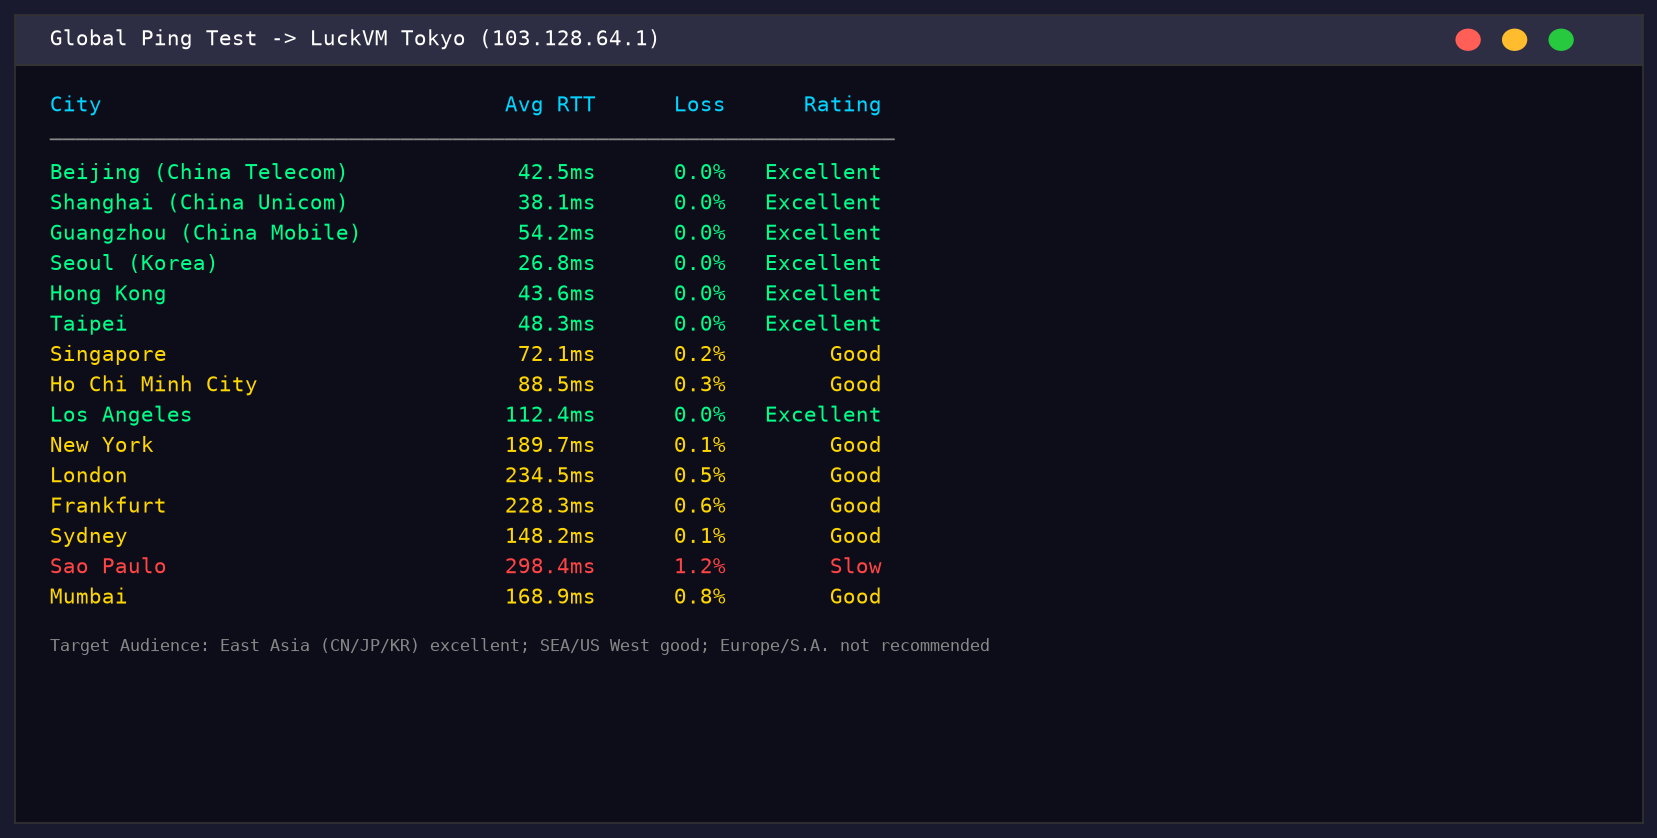Click the 1.2% loss for Sao Paulo
1657x838 pixels.
click(x=700, y=566)
